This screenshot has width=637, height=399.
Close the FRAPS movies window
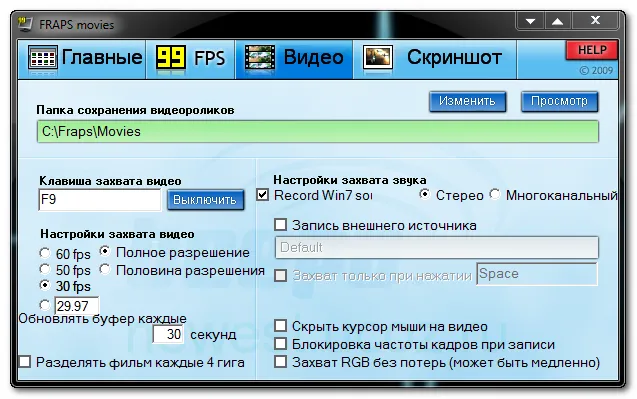[595, 20]
